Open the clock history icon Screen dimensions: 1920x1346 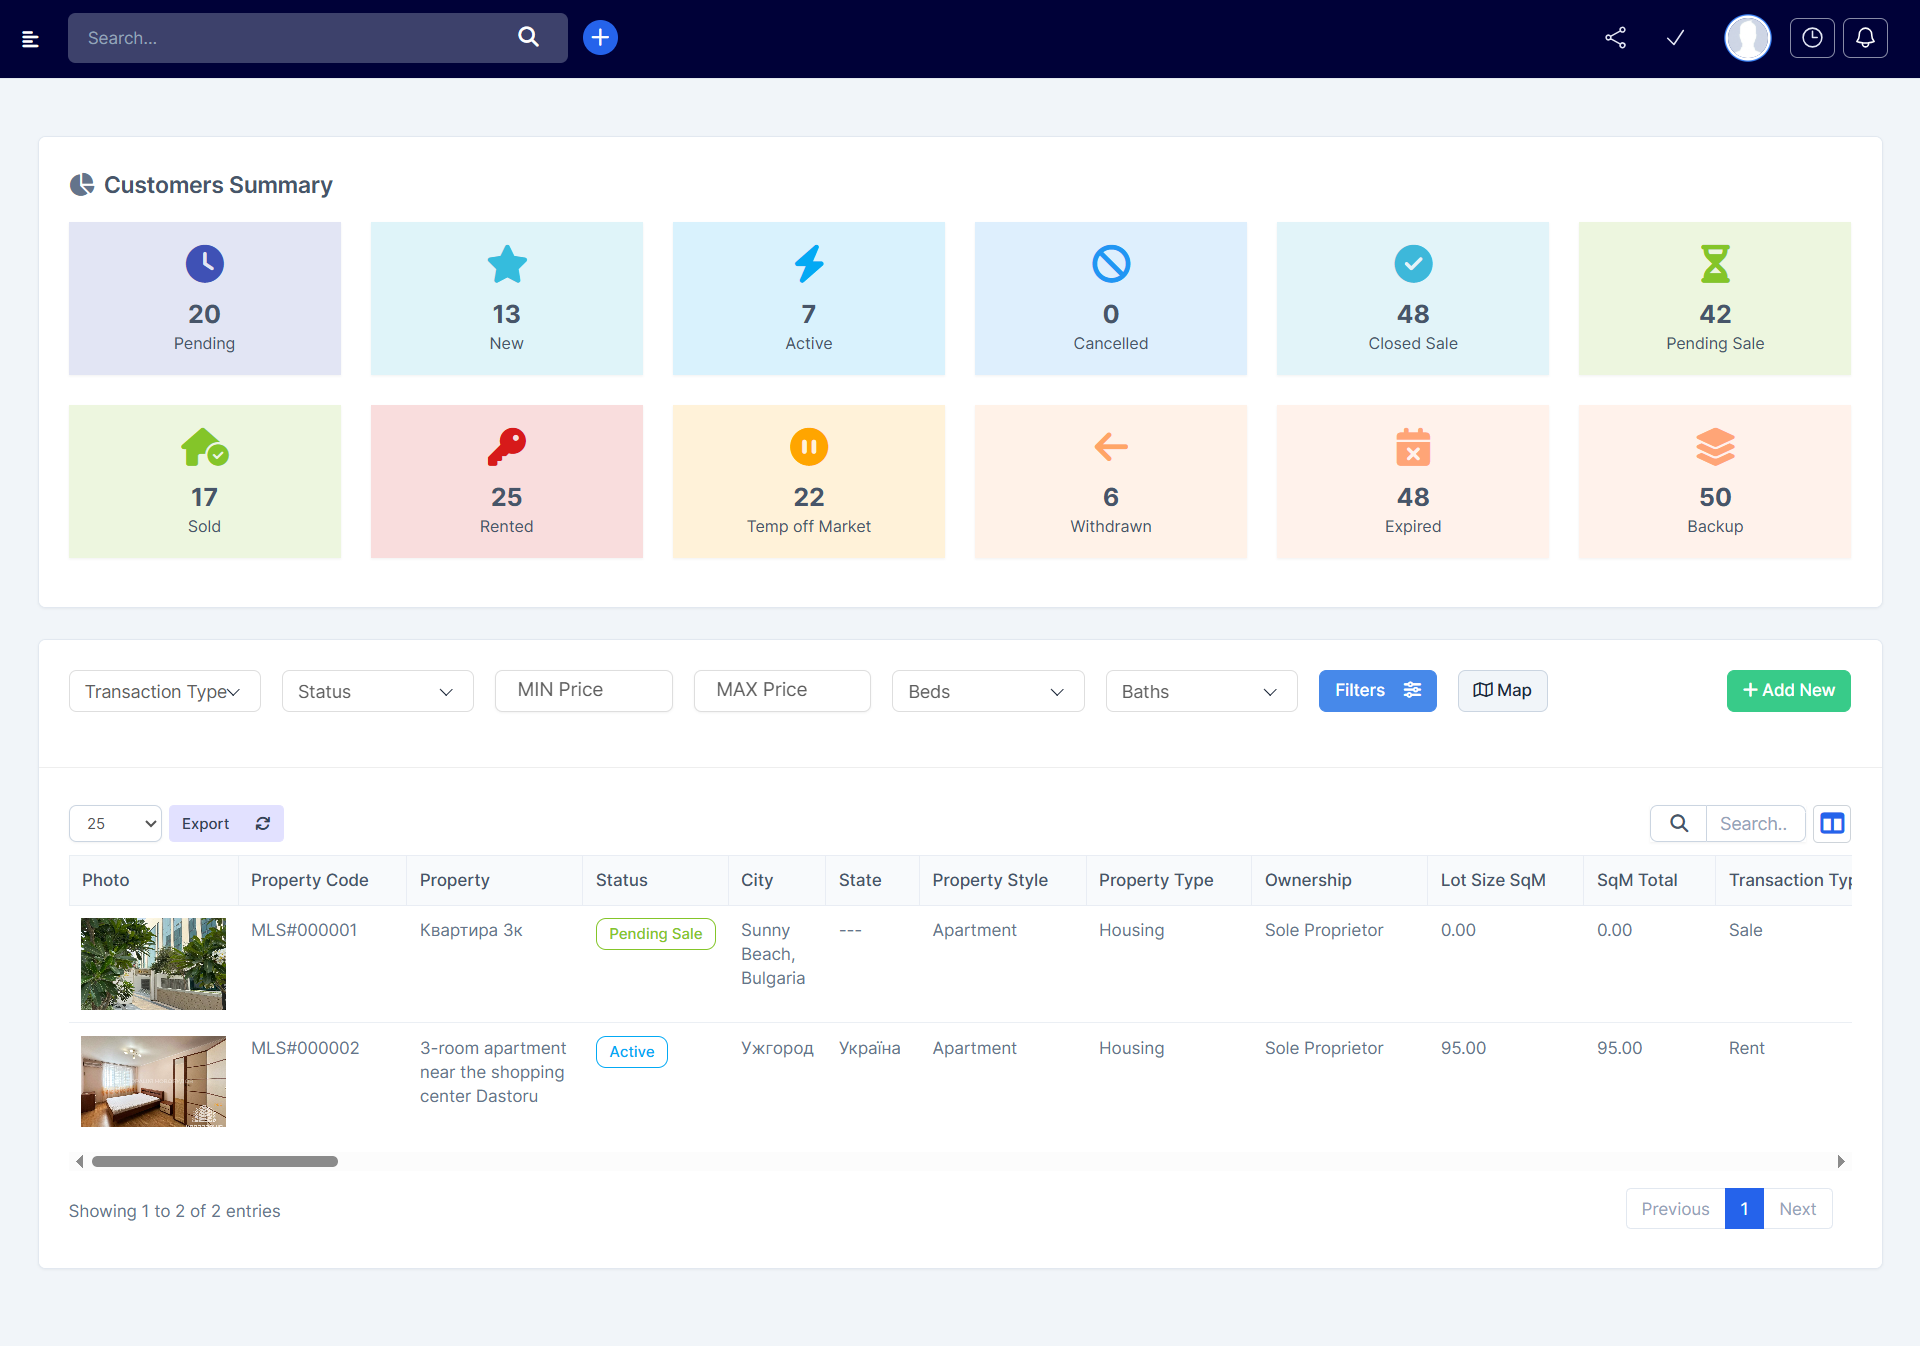[1811, 38]
